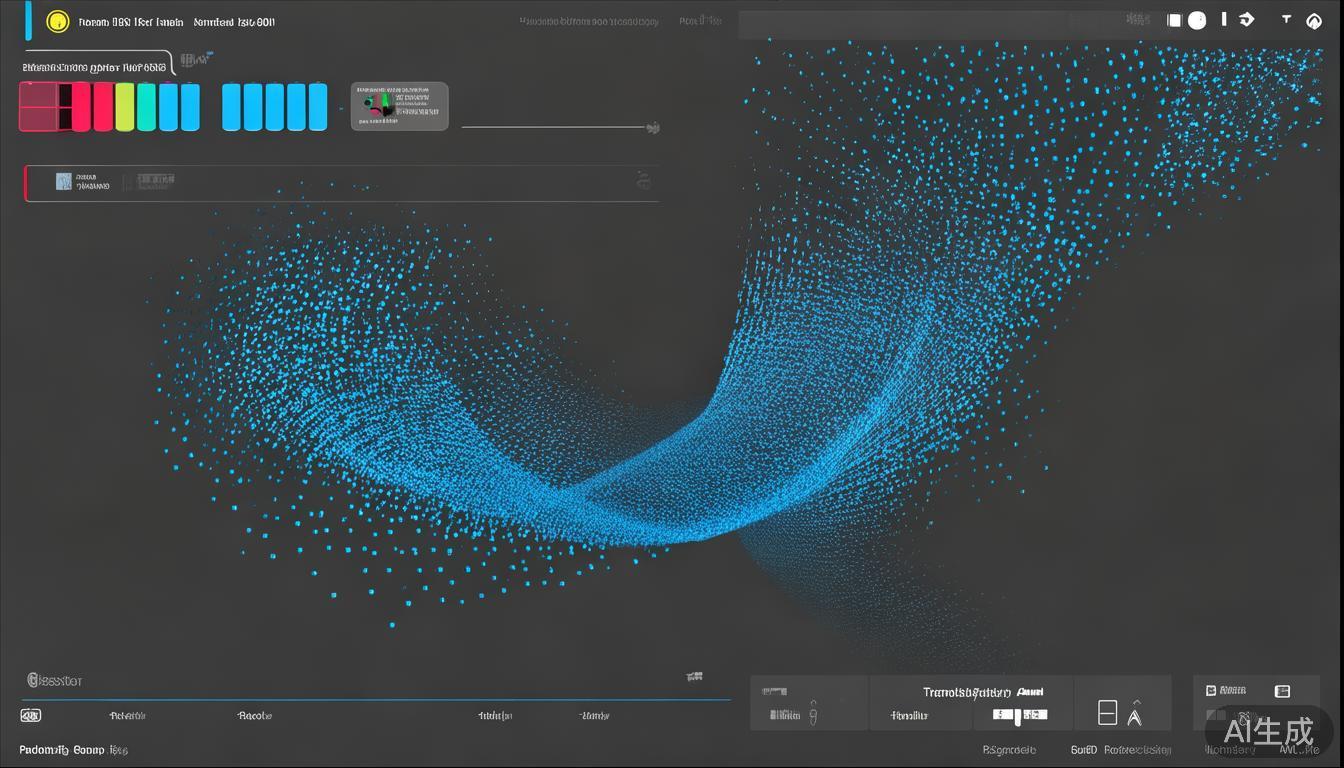The height and width of the screenshot is (768, 1344).
Task: Click the white segmented control in bottom panel
Action: coord(1019,715)
